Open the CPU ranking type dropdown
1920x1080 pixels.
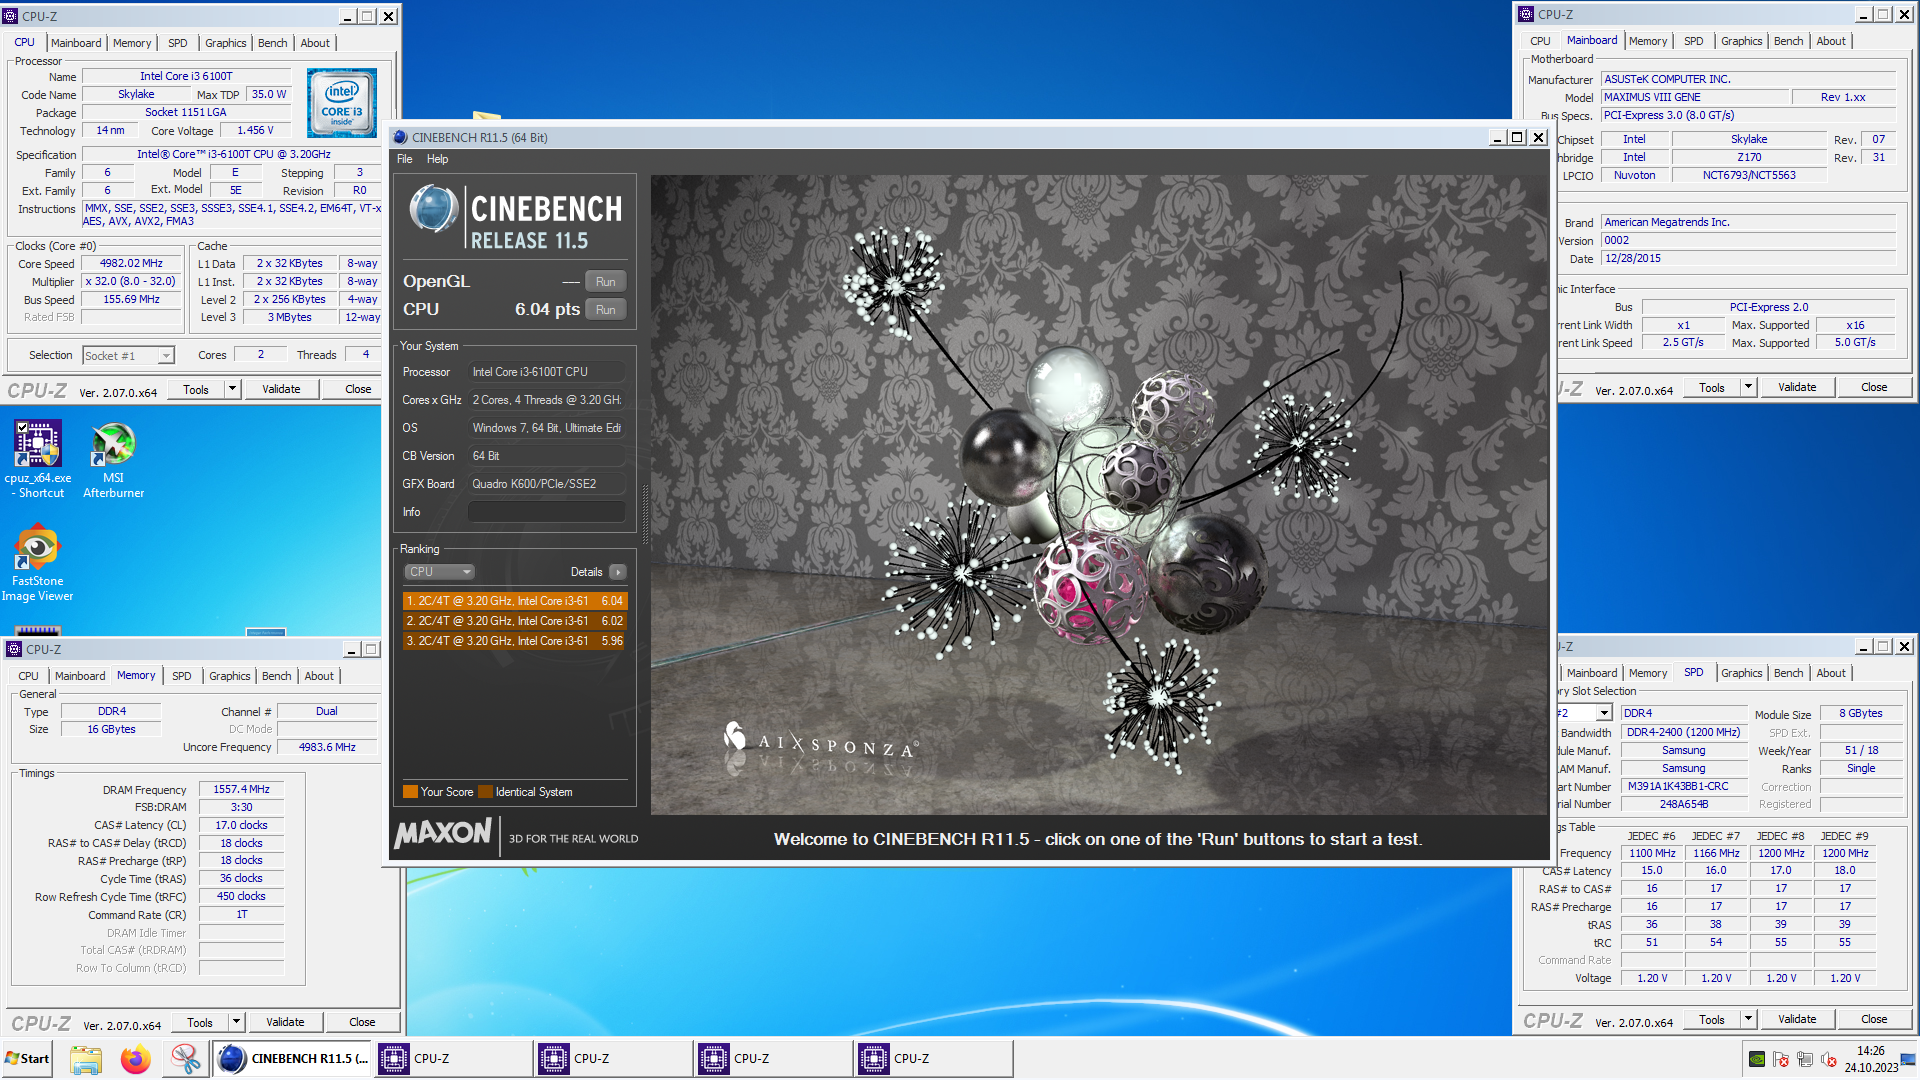point(440,572)
